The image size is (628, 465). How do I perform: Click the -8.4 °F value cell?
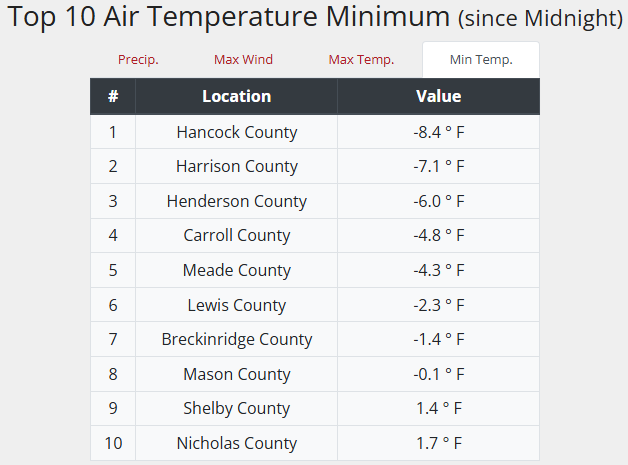pyautogui.click(x=438, y=132)
